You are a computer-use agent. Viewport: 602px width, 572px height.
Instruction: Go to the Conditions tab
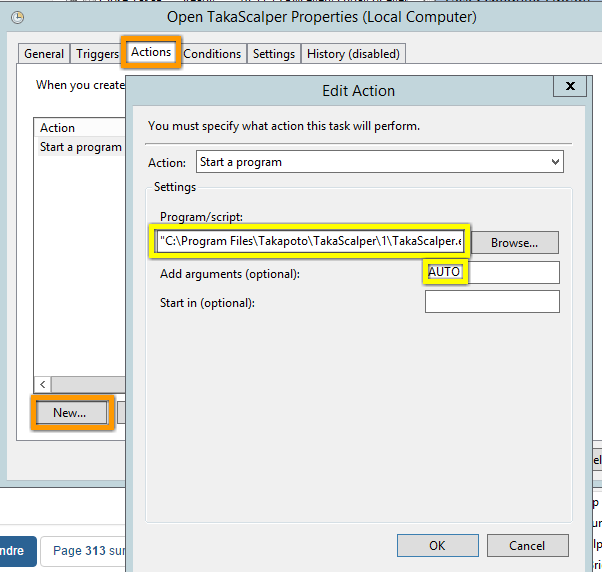[212, 54]
